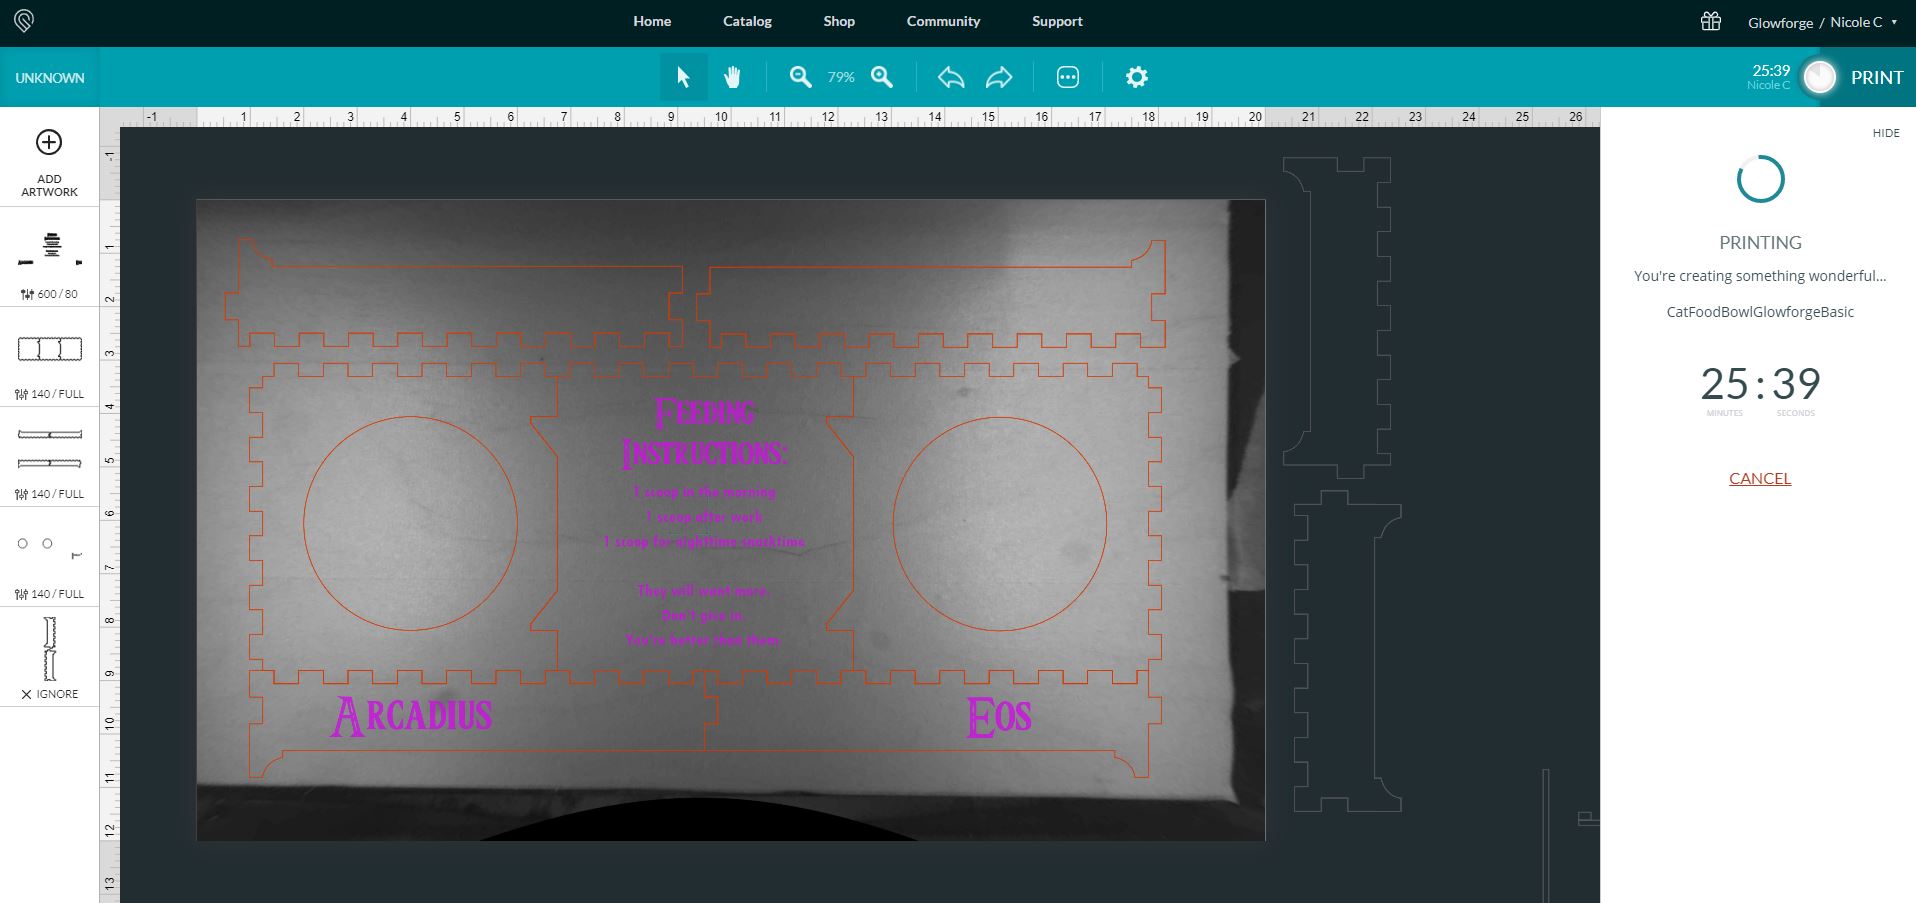The width and height of the screenshot is (1916, 903).
Task: Open the Catalog menu
Action: point(747,21)
